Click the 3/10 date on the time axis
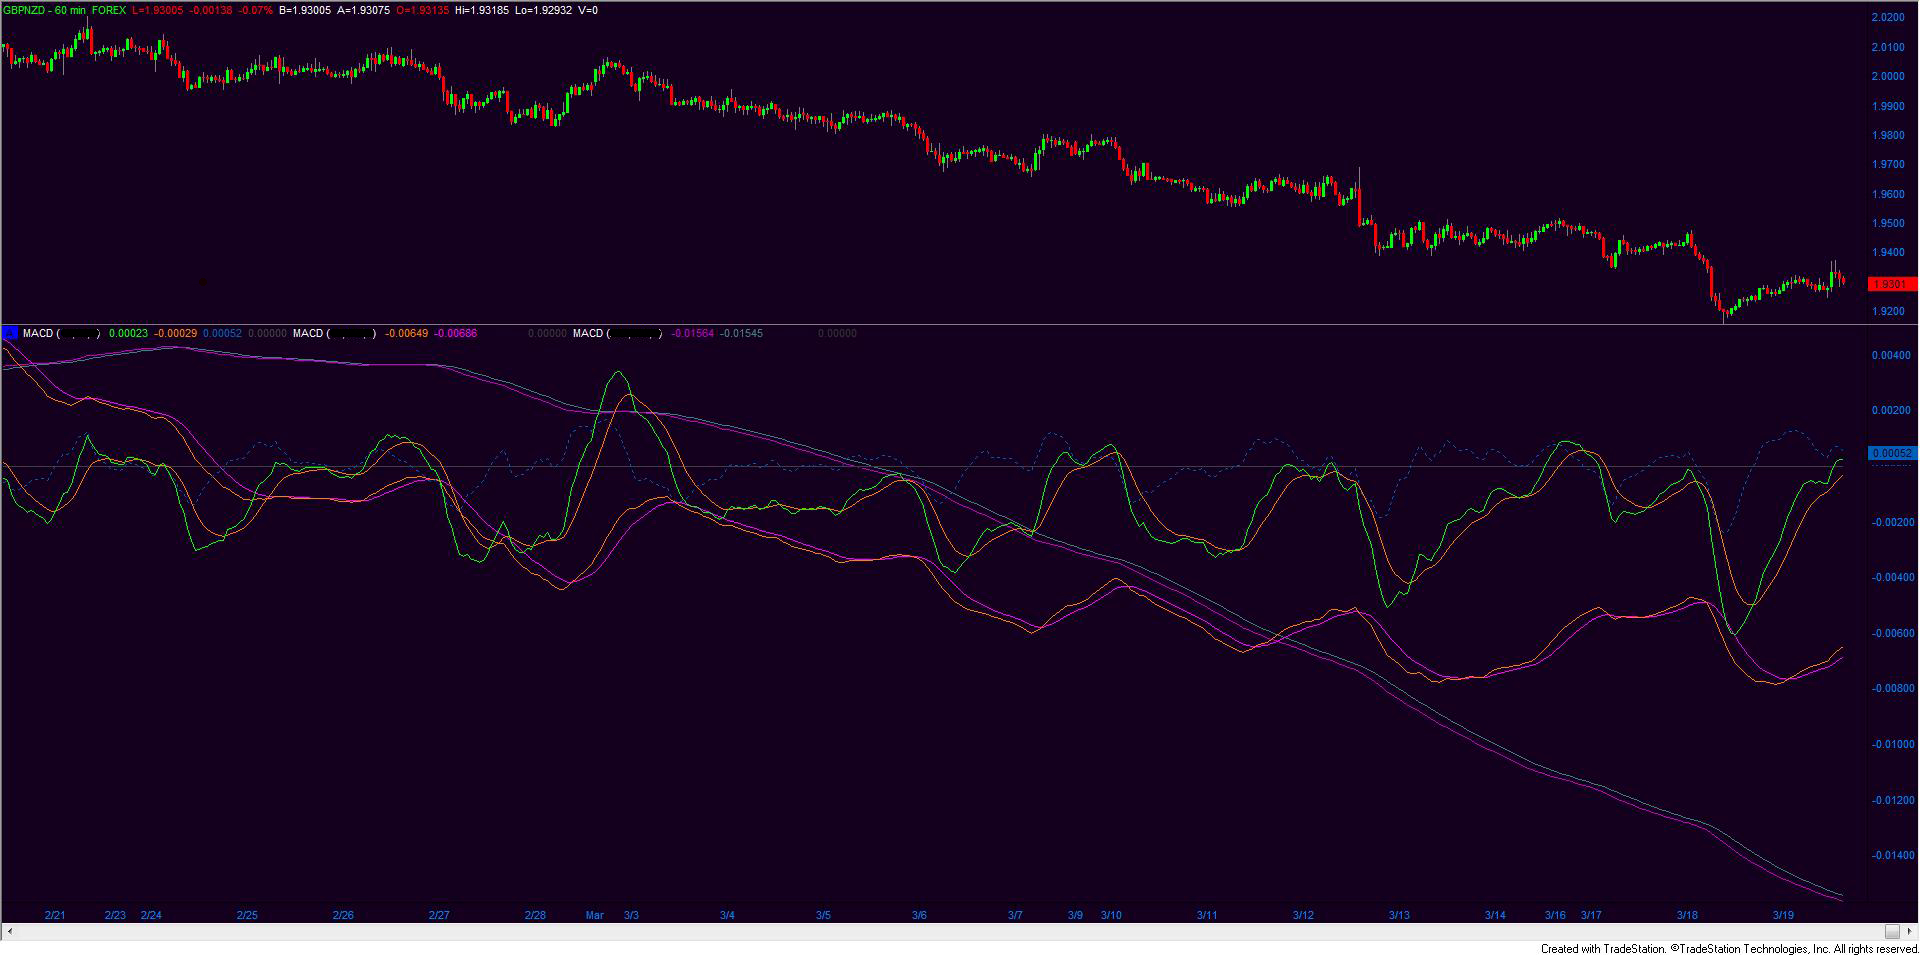 coord(1111,915)
